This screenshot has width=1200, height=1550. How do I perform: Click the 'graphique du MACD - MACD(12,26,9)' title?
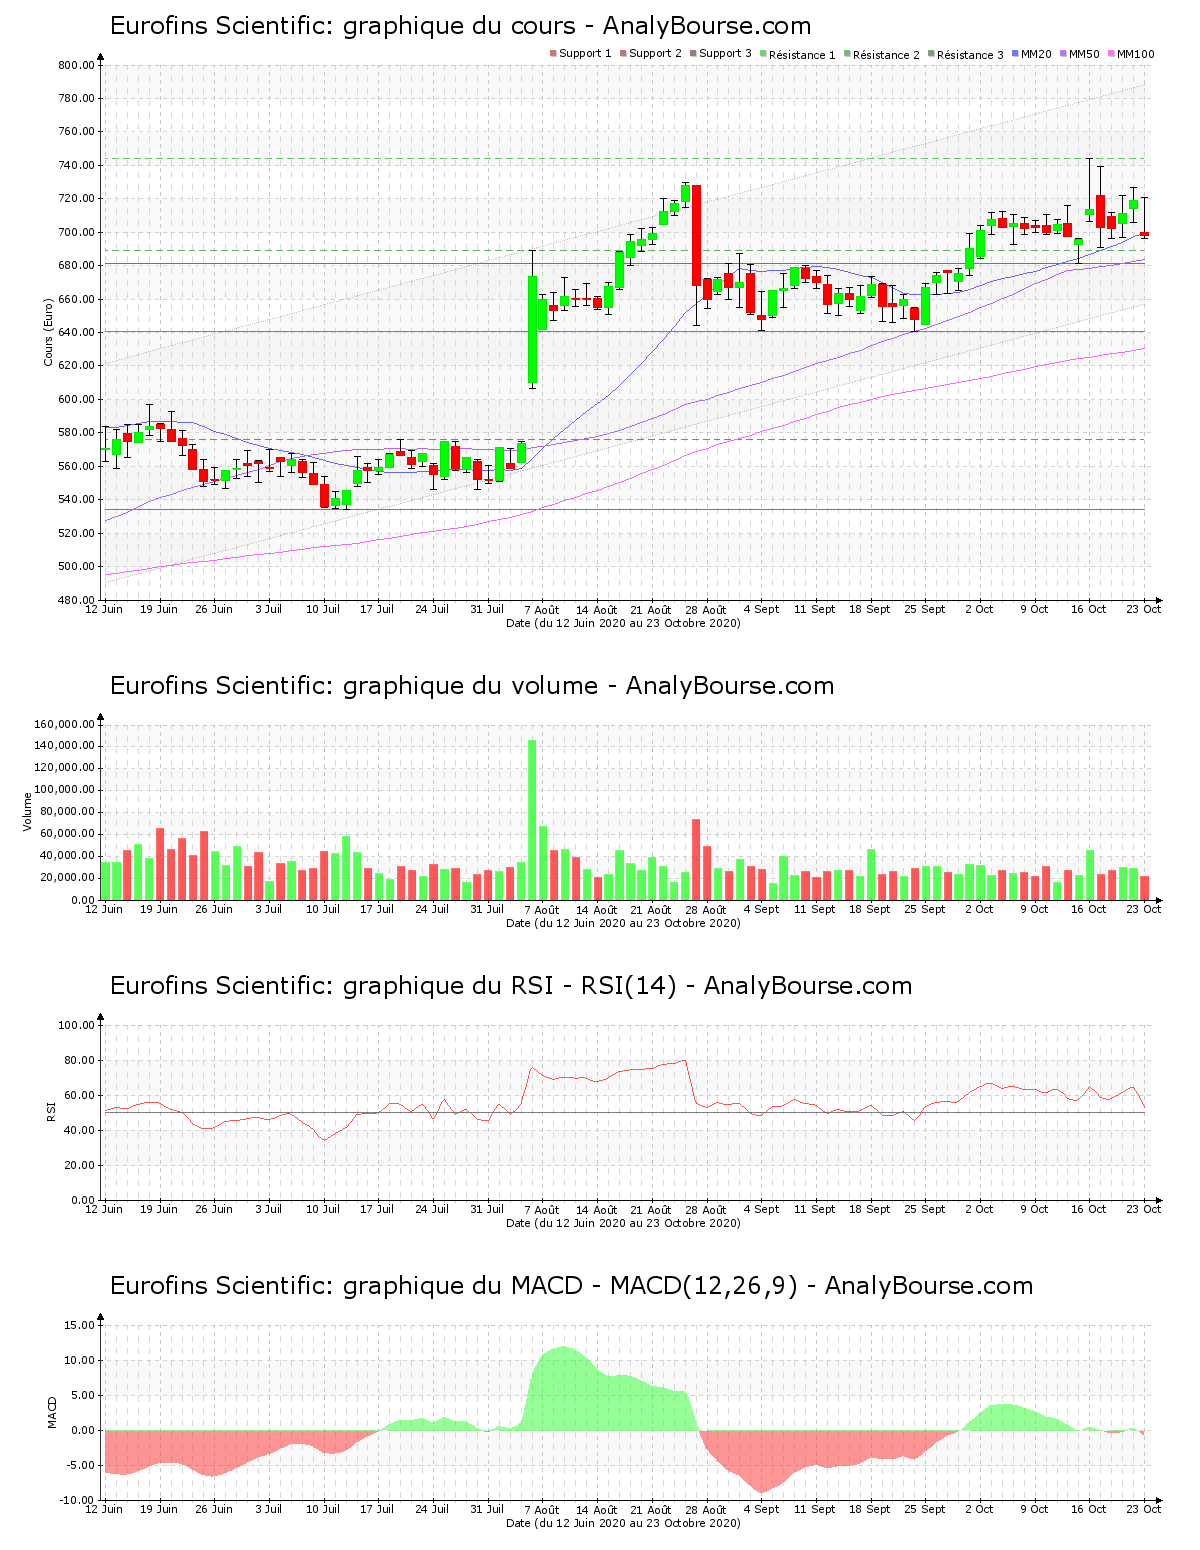571,1286
